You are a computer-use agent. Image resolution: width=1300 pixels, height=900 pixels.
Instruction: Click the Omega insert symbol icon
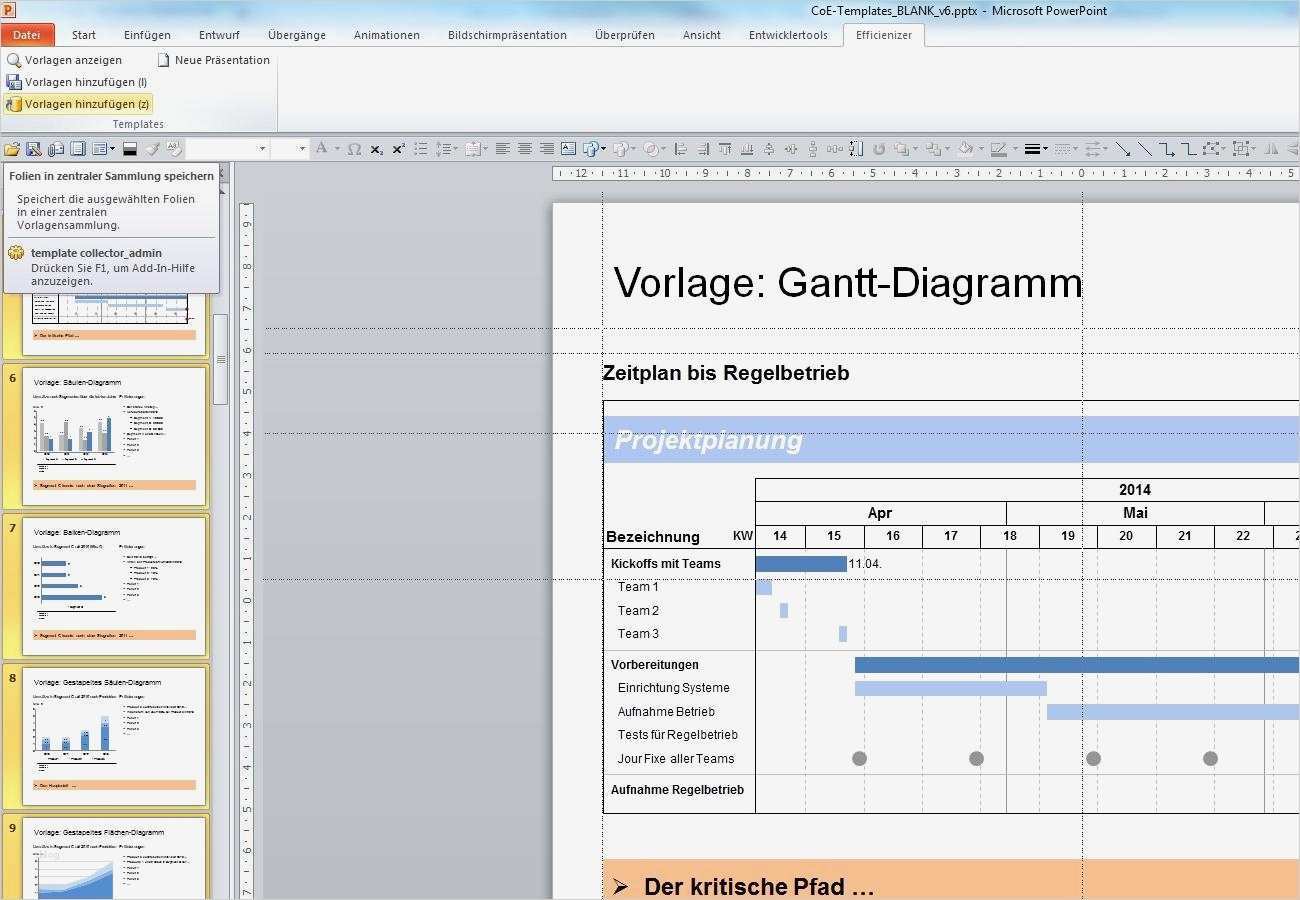tap(354, 149)
